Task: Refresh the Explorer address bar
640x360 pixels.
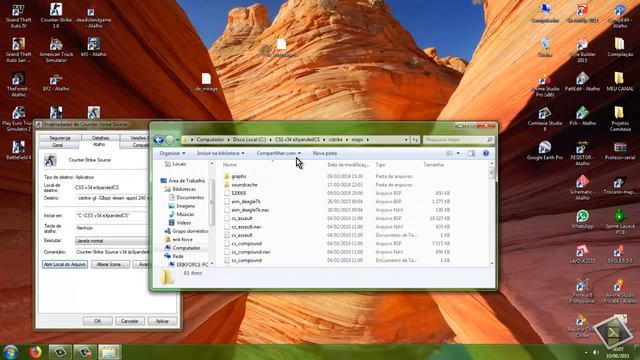Action: 415,140
